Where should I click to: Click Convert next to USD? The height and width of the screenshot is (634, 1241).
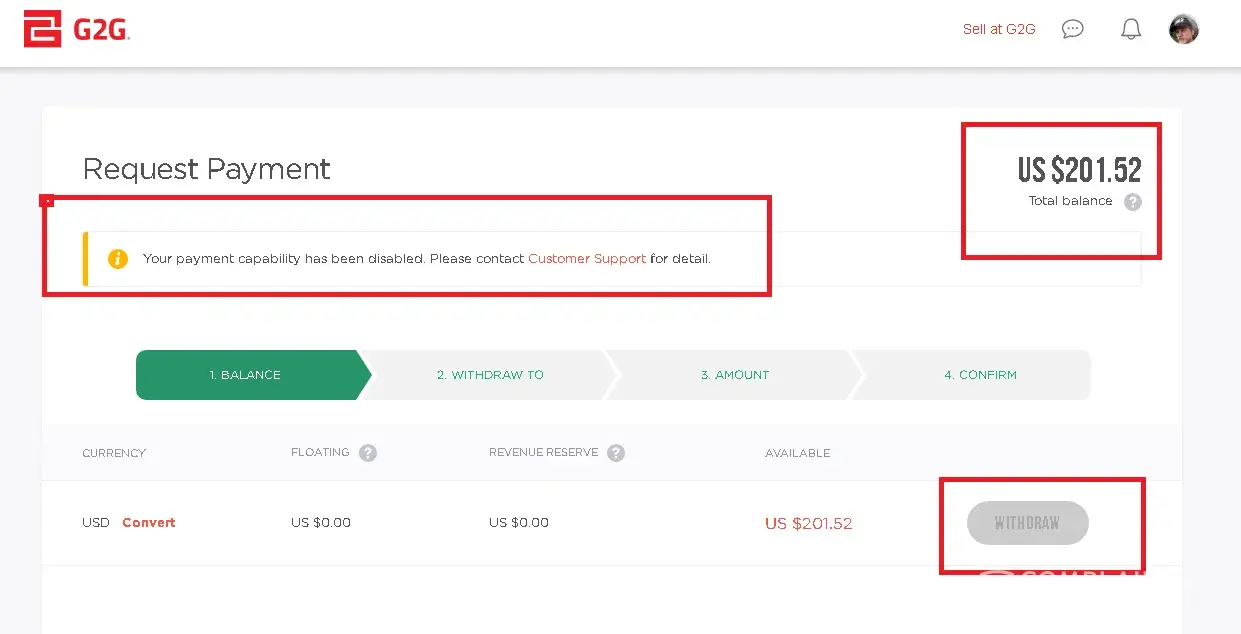pyautogui.click(x=149, y=523)
